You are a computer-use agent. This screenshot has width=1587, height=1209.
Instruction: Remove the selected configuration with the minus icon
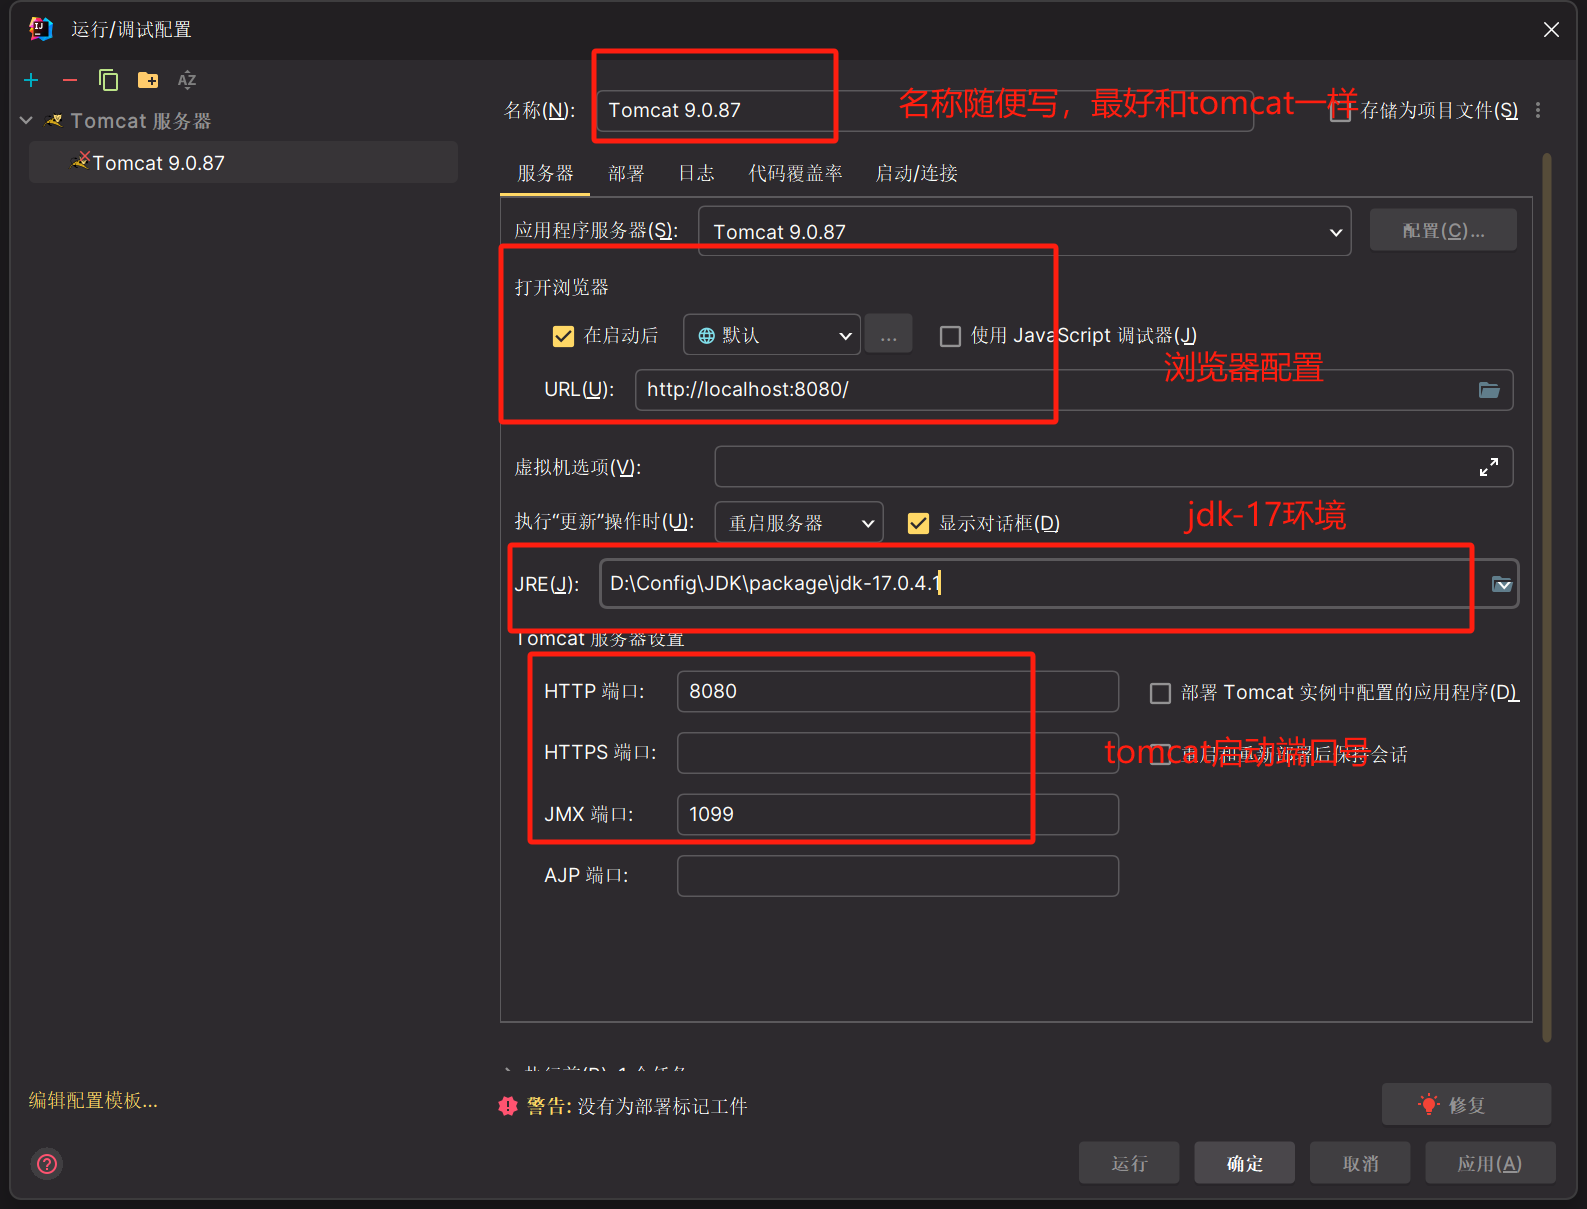(70, 80)
